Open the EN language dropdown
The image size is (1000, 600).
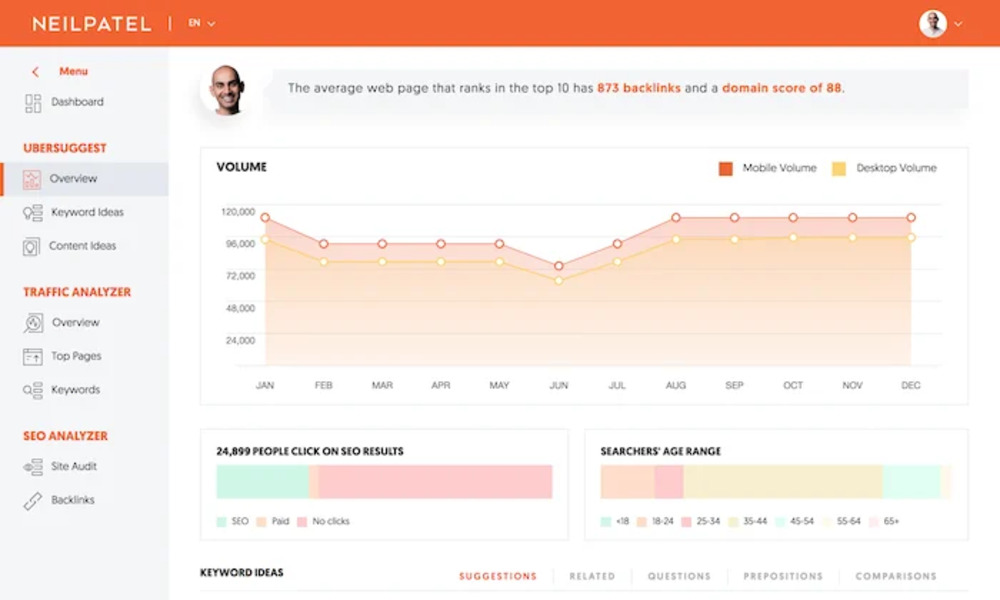point(199,21)
